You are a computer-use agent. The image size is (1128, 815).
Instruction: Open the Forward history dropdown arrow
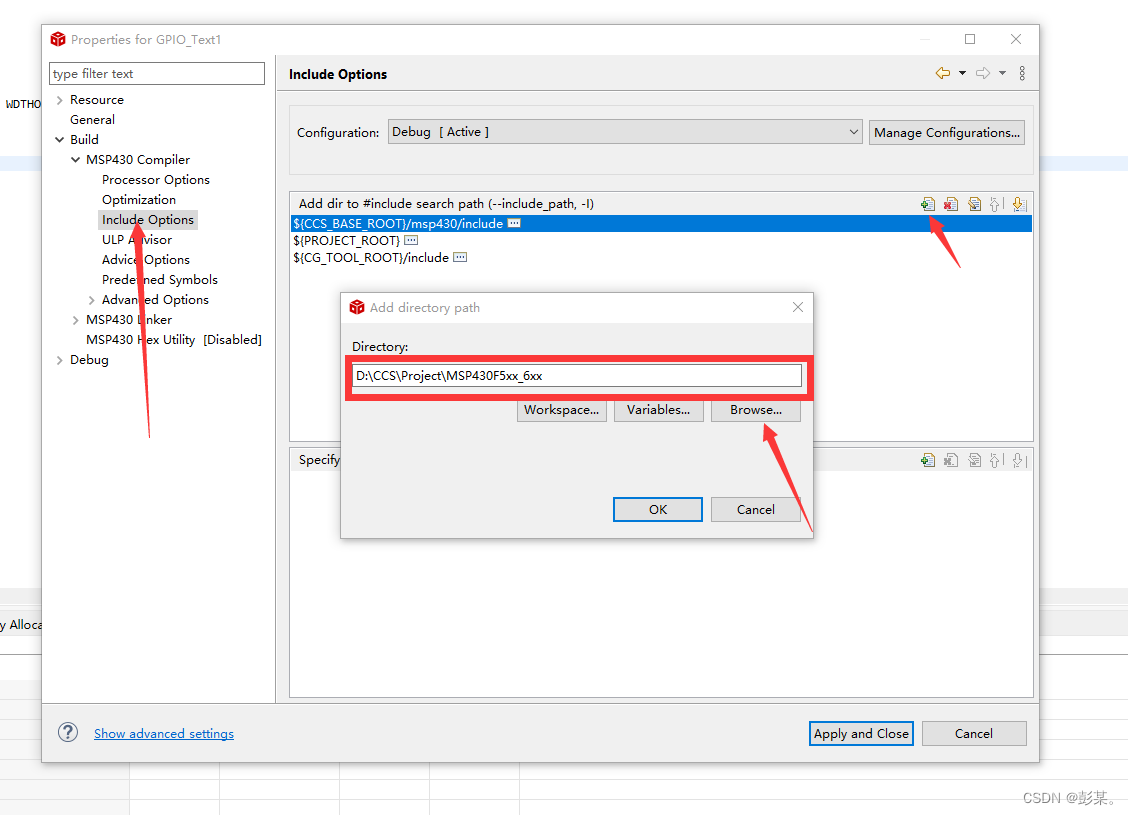pos(1002,73)
